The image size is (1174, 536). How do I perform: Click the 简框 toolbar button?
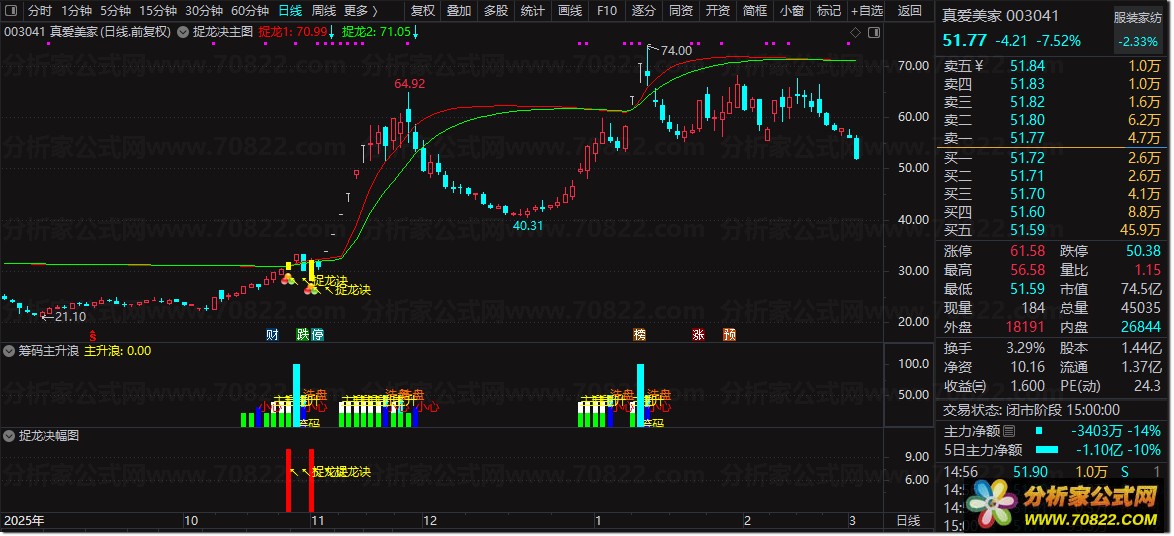click(x=755, y=11)
